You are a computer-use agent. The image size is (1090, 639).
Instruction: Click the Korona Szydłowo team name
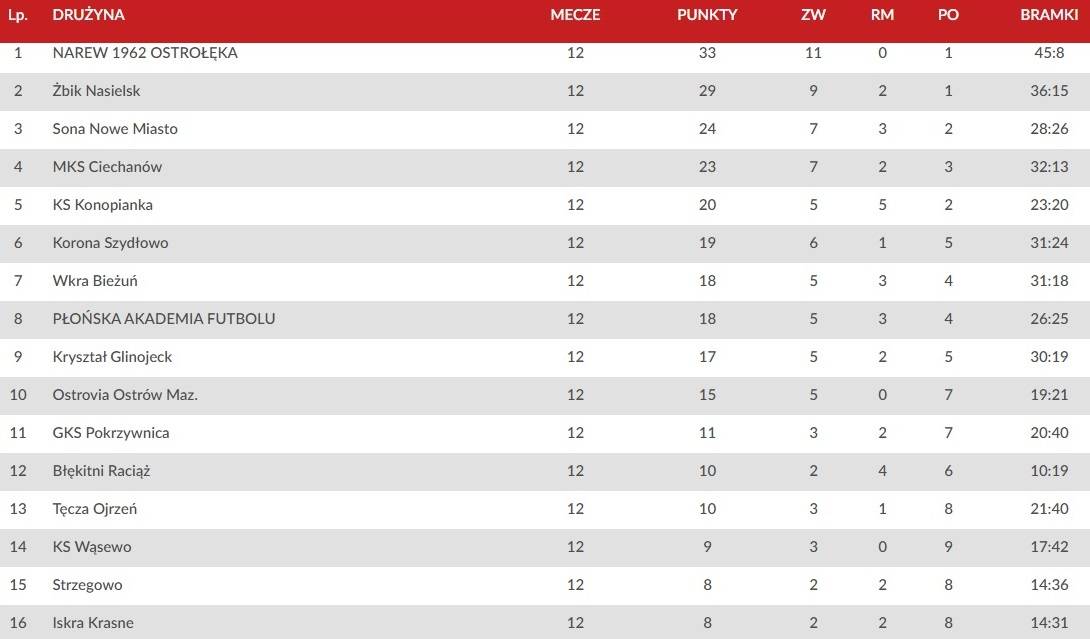[110, 243]
